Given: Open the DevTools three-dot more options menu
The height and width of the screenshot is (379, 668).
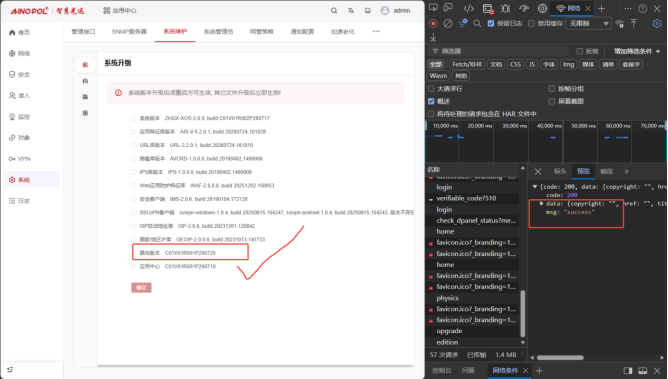Looking at the screenshot, I should click(x=628, y=9).
